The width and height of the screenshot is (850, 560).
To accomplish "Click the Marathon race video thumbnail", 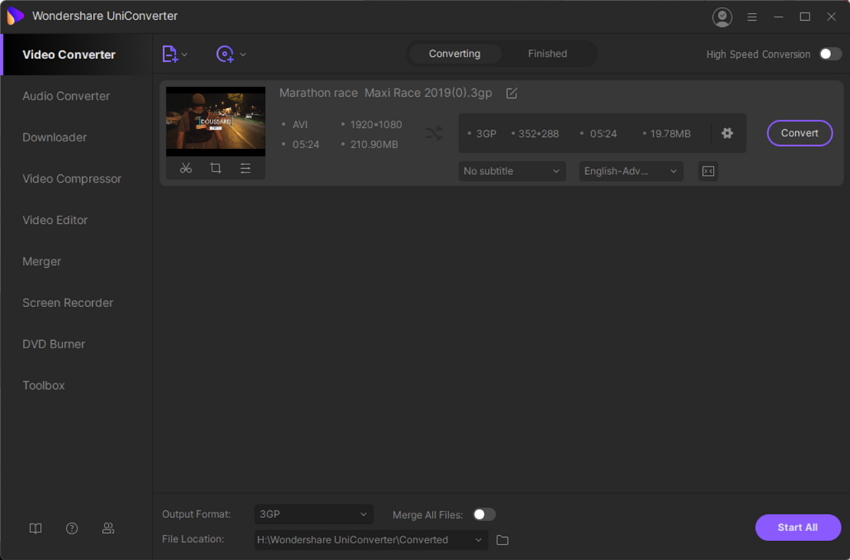I will [216, 121].
